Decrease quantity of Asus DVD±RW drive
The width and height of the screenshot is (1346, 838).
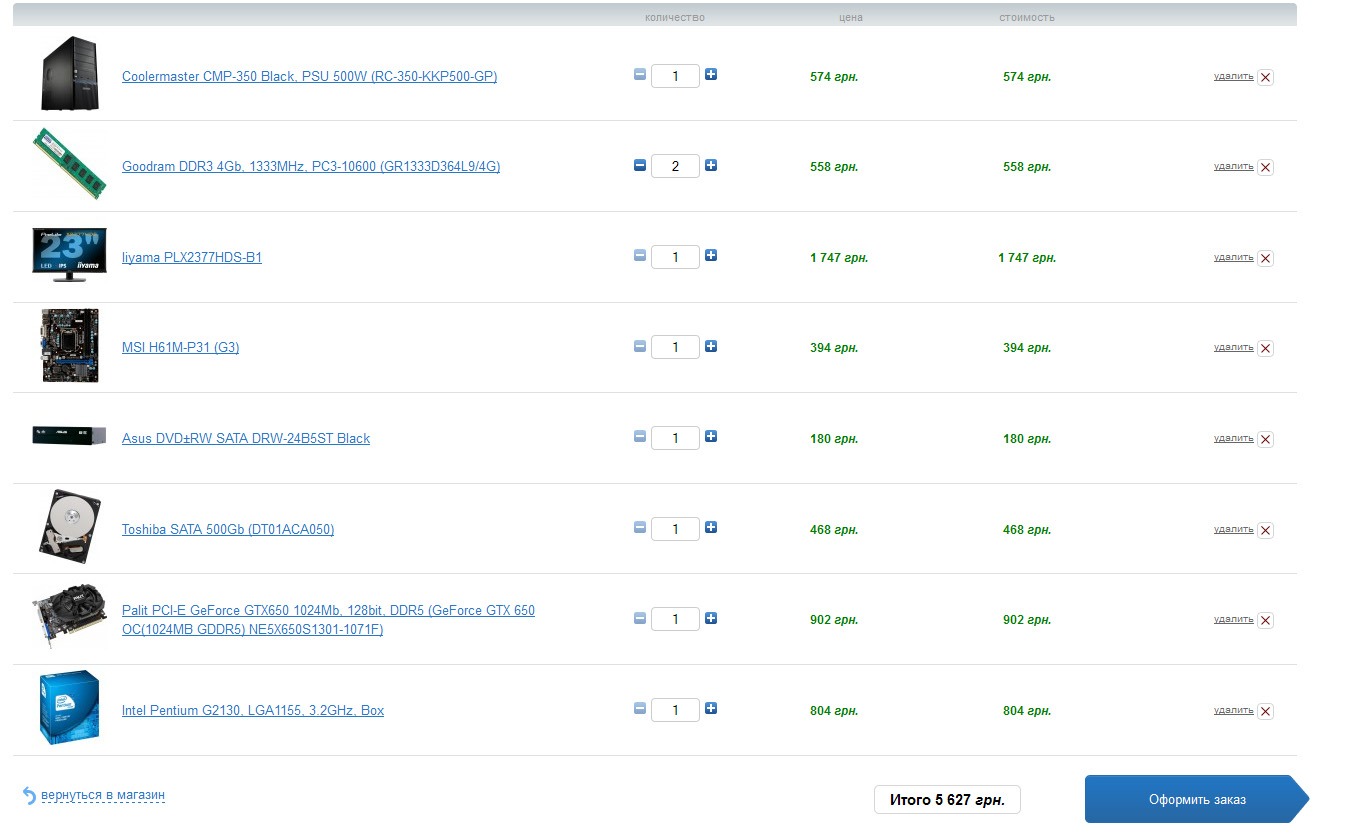640,436
